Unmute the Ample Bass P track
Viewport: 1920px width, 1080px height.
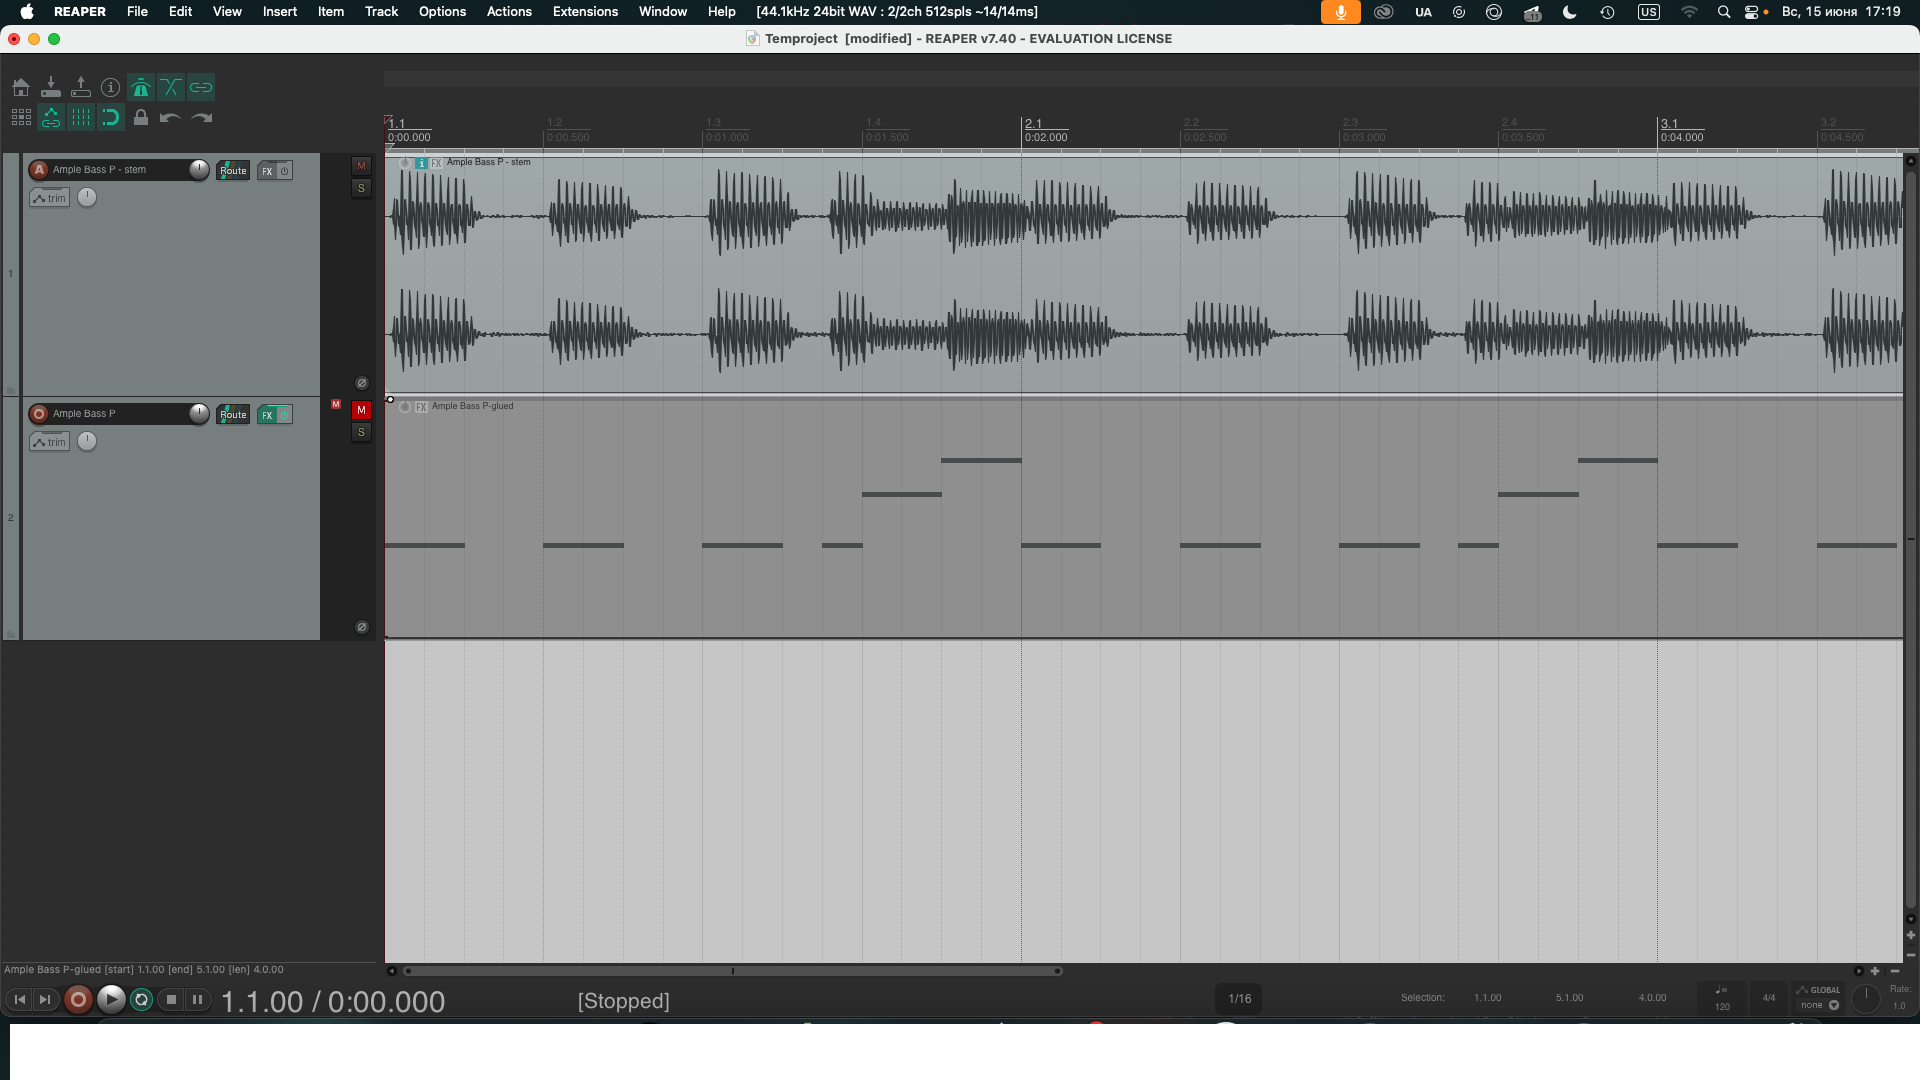click(x=361, y=410)
